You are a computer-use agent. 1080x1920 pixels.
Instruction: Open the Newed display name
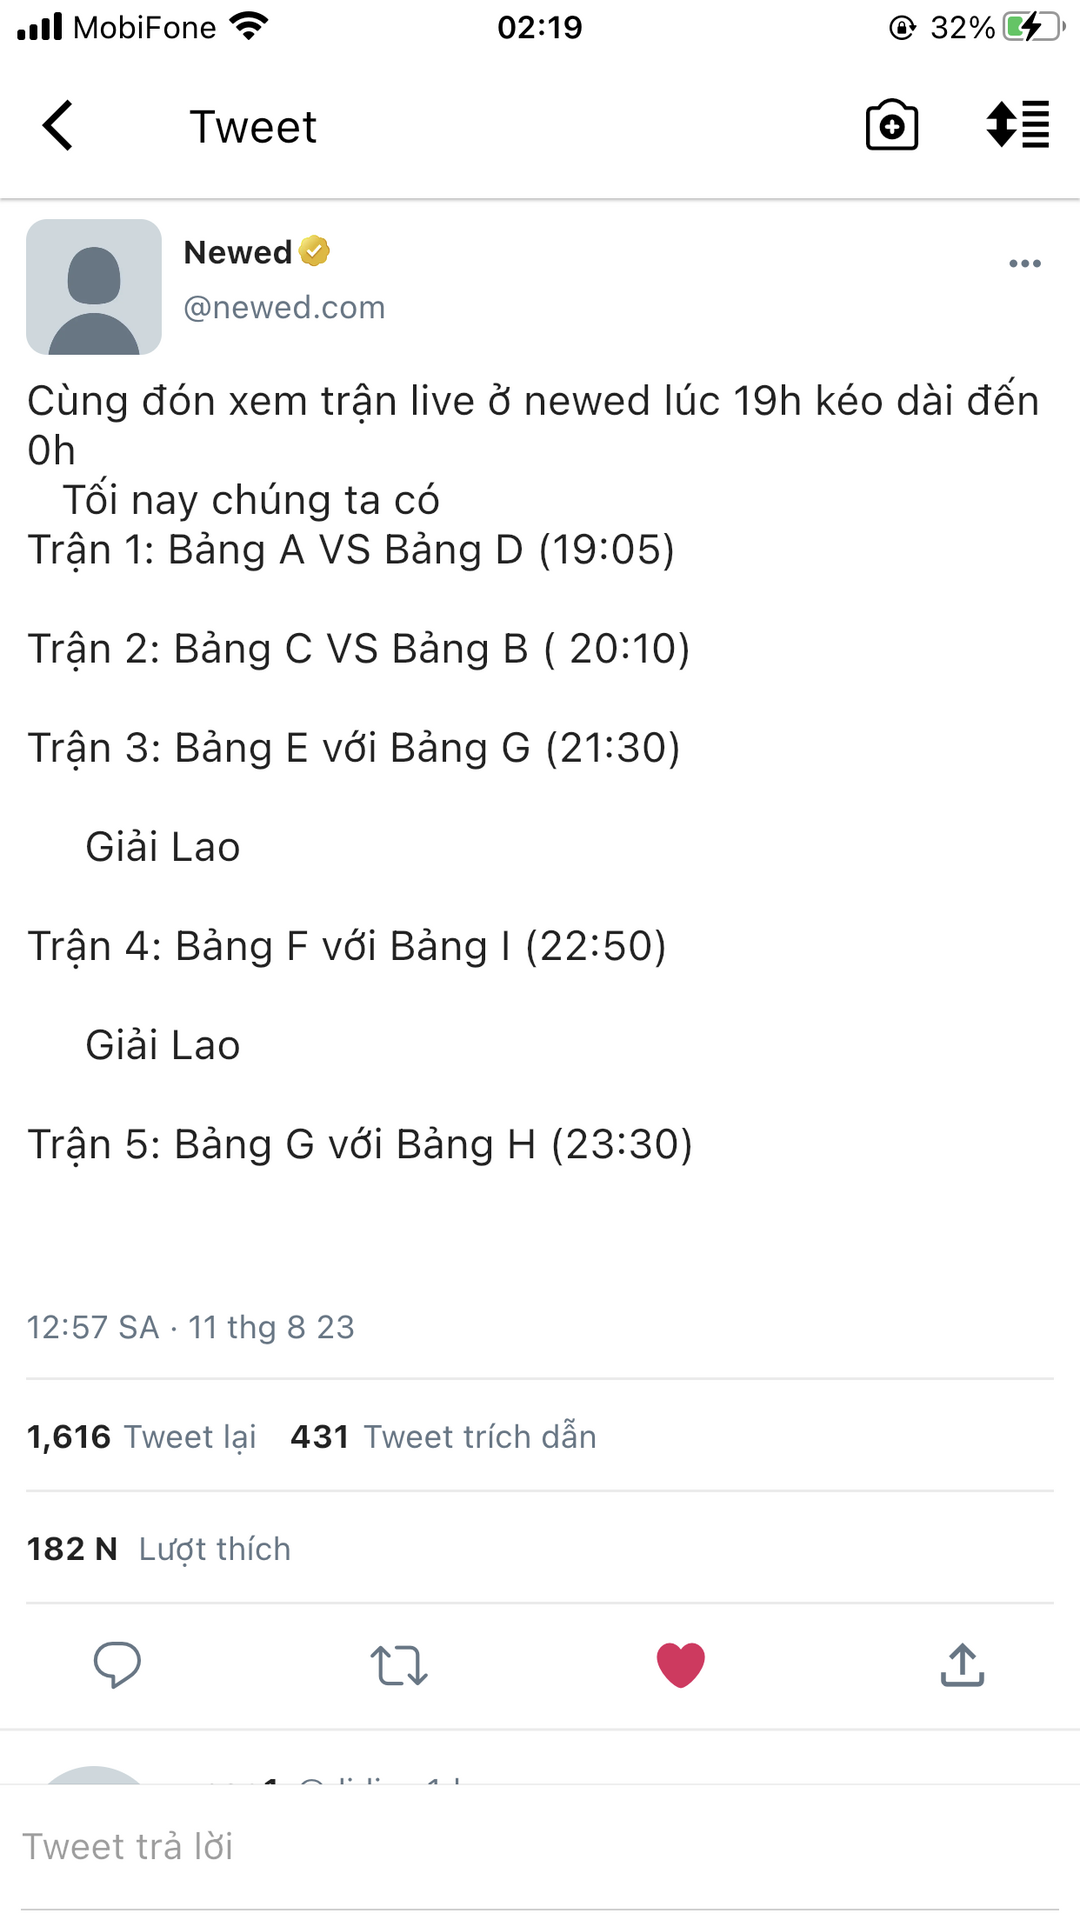coord(238,252)
